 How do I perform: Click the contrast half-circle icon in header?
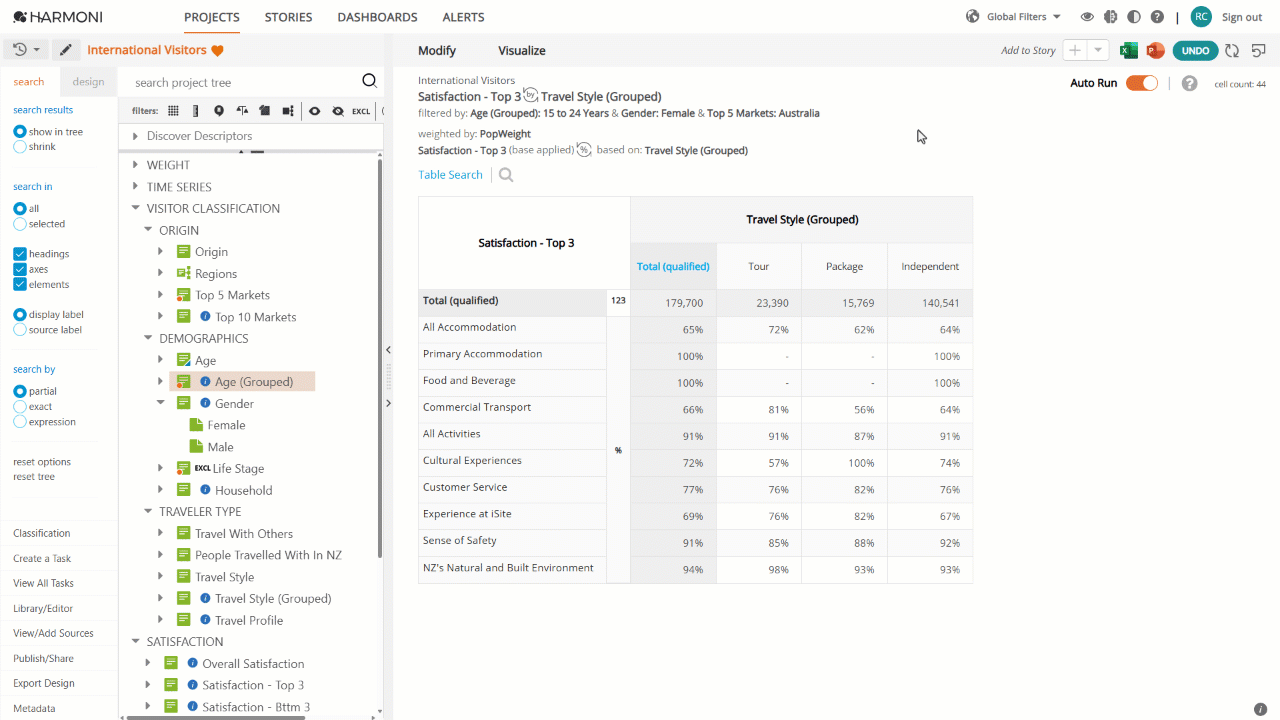coord(1133,17)
